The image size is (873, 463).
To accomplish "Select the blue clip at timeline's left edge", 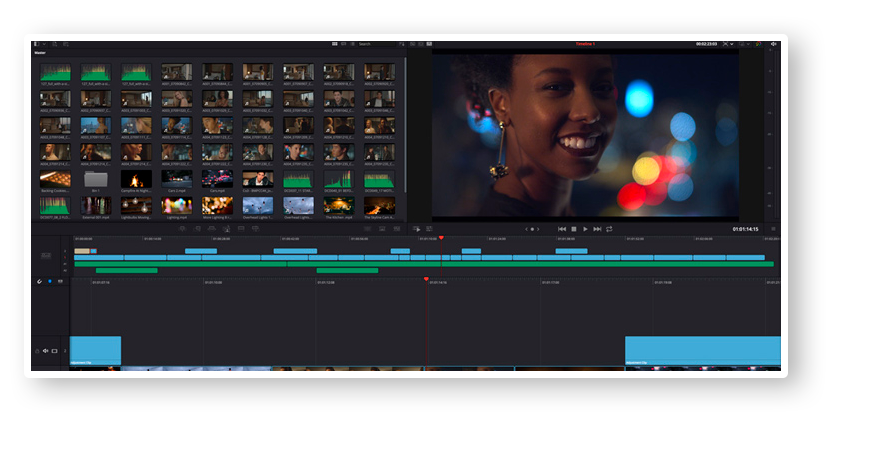I will coord(95,349).
